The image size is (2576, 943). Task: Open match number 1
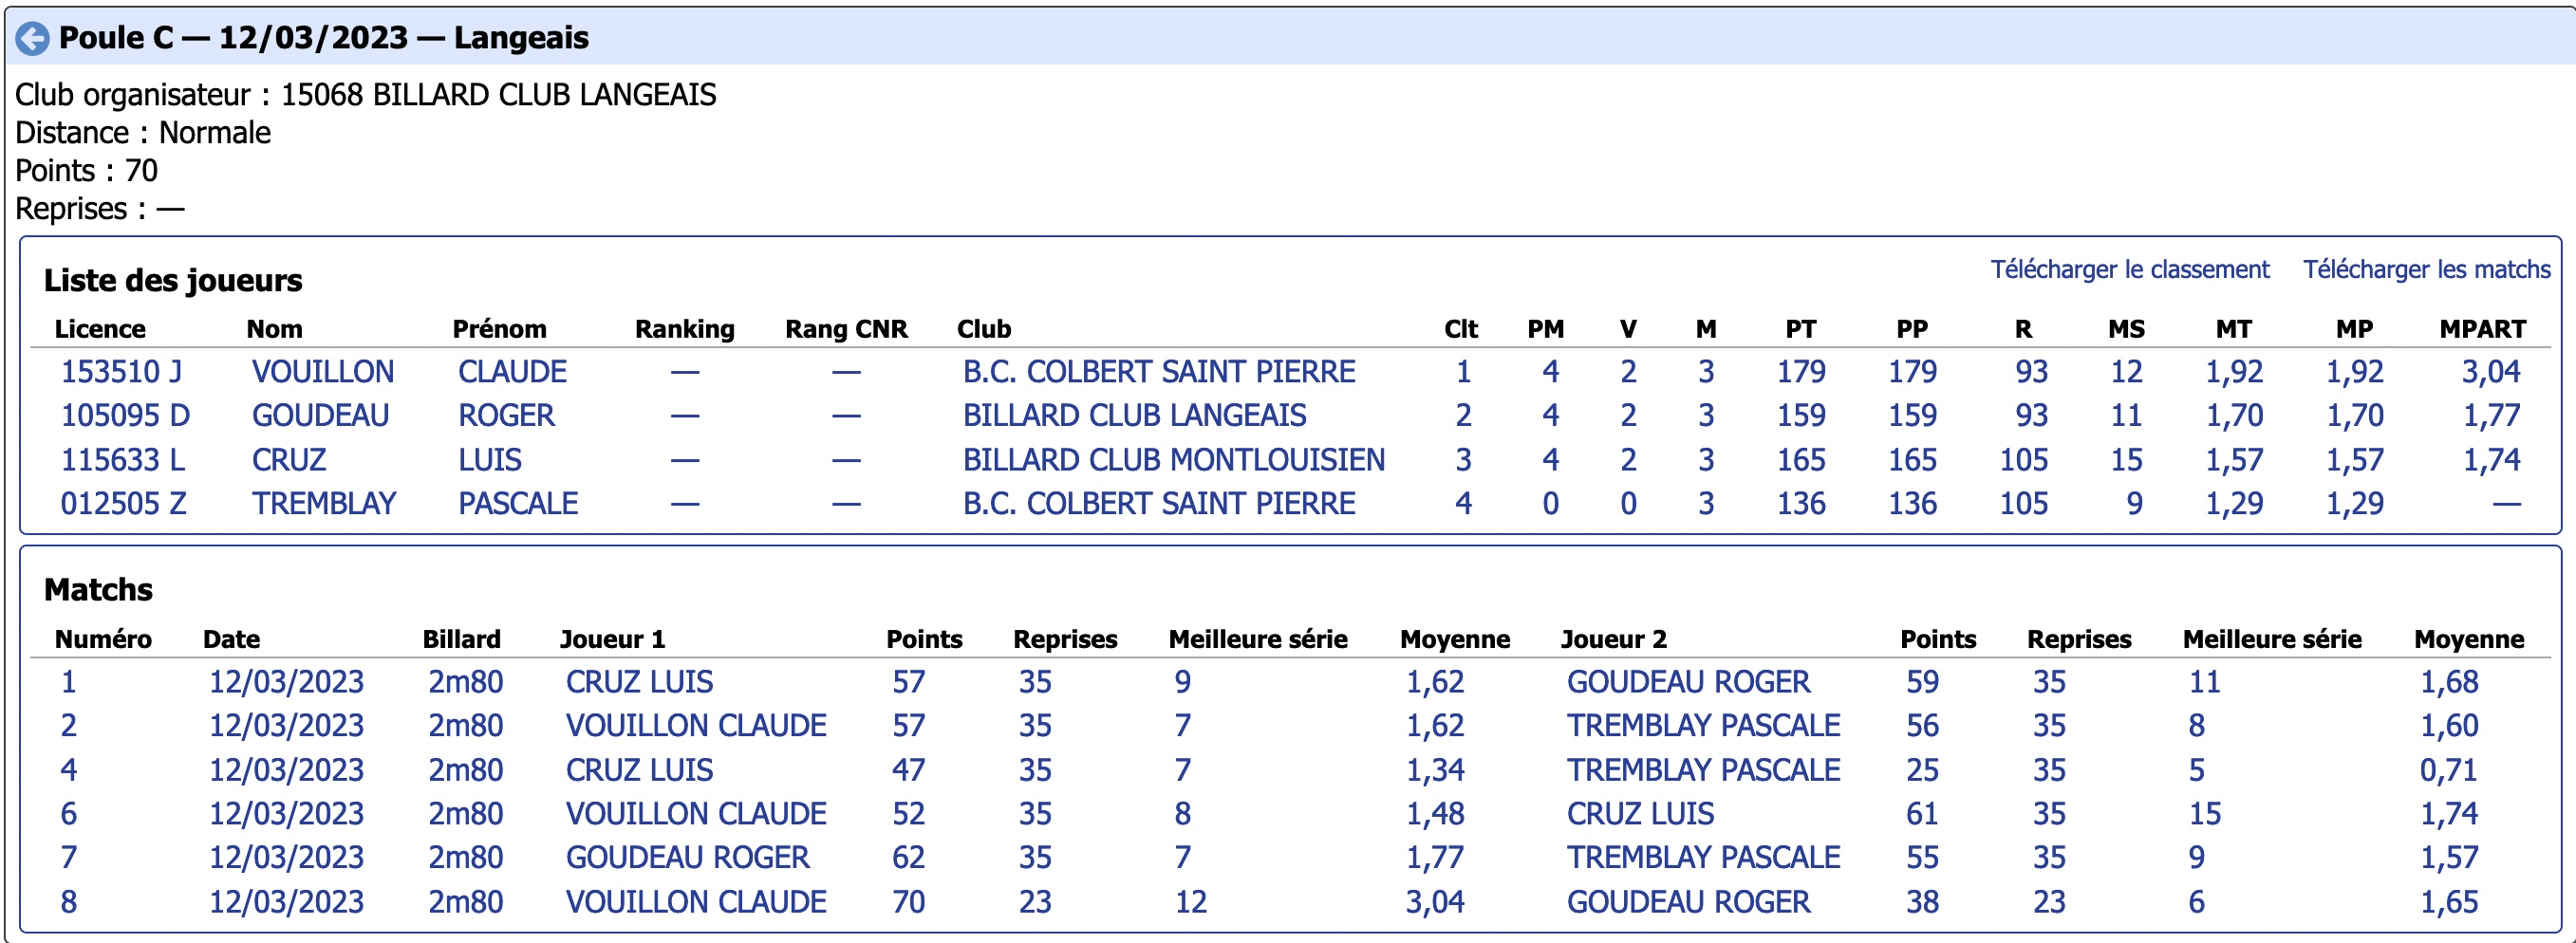(x=68, y=682)
